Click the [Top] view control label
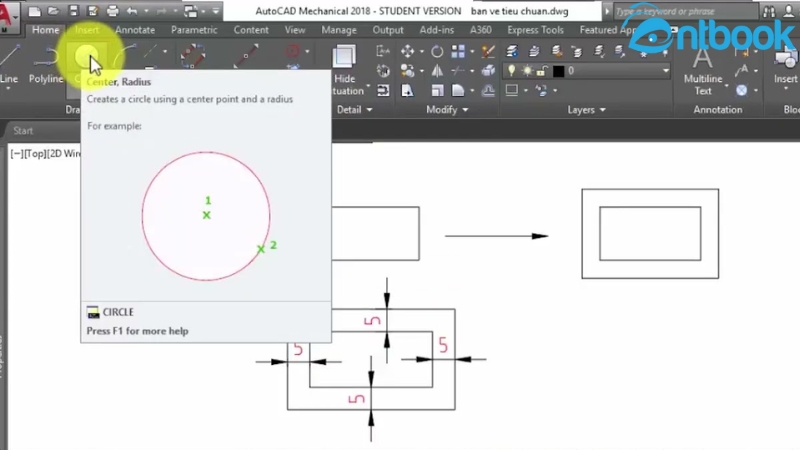 (35, 154)
